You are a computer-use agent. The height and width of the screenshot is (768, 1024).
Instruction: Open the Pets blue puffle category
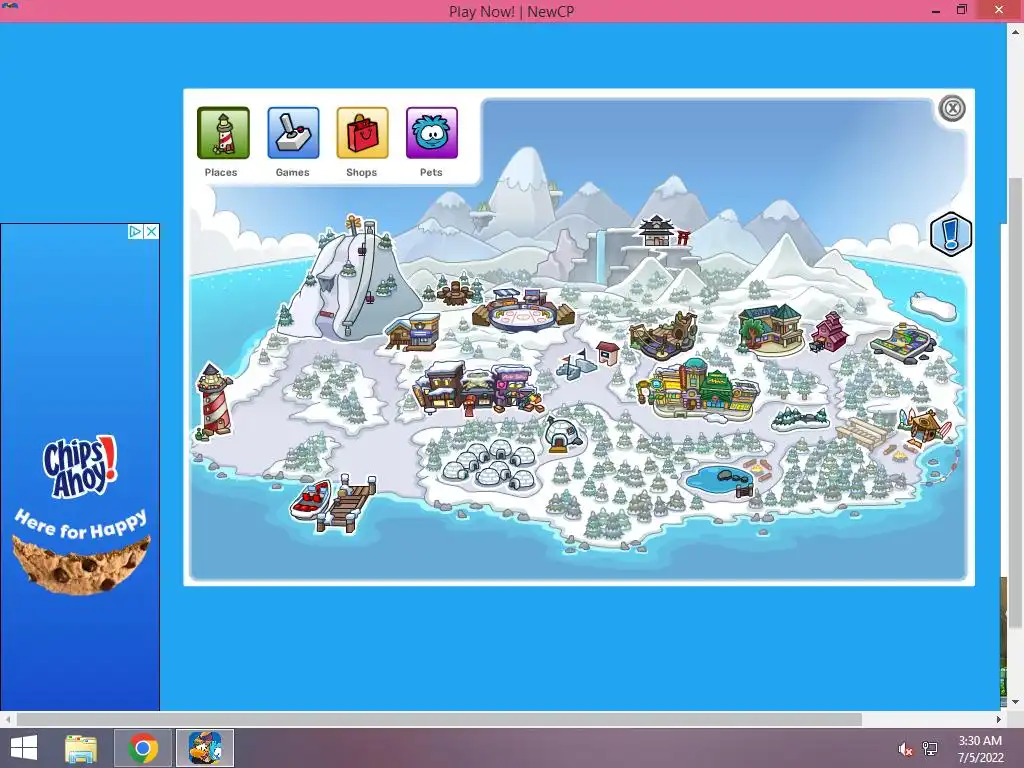click(432, 133)
